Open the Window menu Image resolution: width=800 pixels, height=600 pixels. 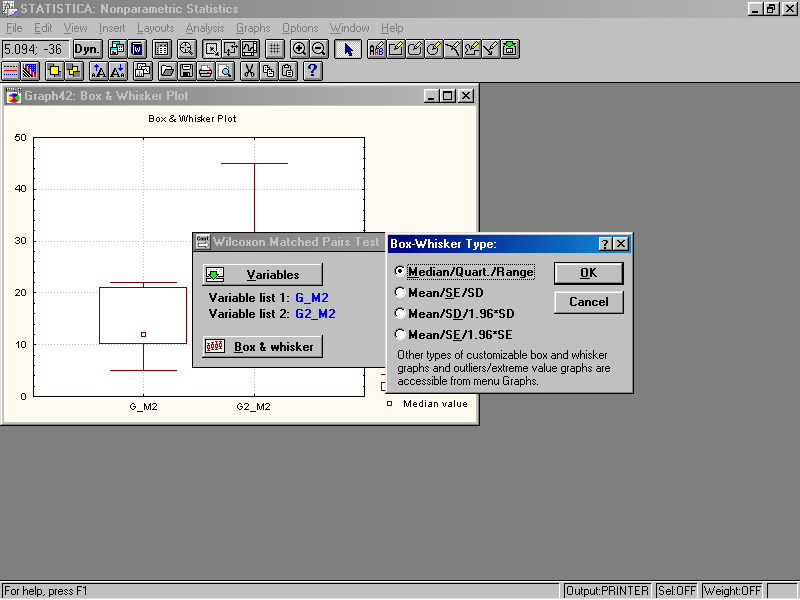click(349, 28)
